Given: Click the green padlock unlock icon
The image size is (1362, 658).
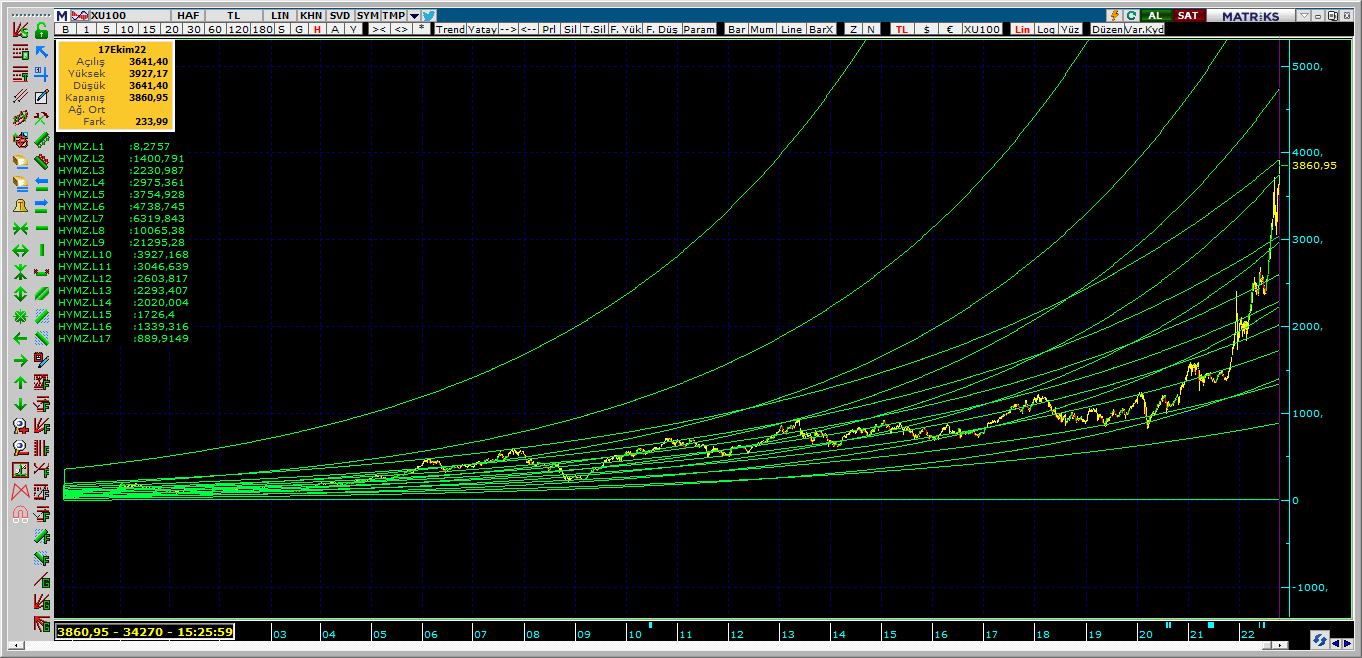Looking at the screenshot, I should click(41, 31).
